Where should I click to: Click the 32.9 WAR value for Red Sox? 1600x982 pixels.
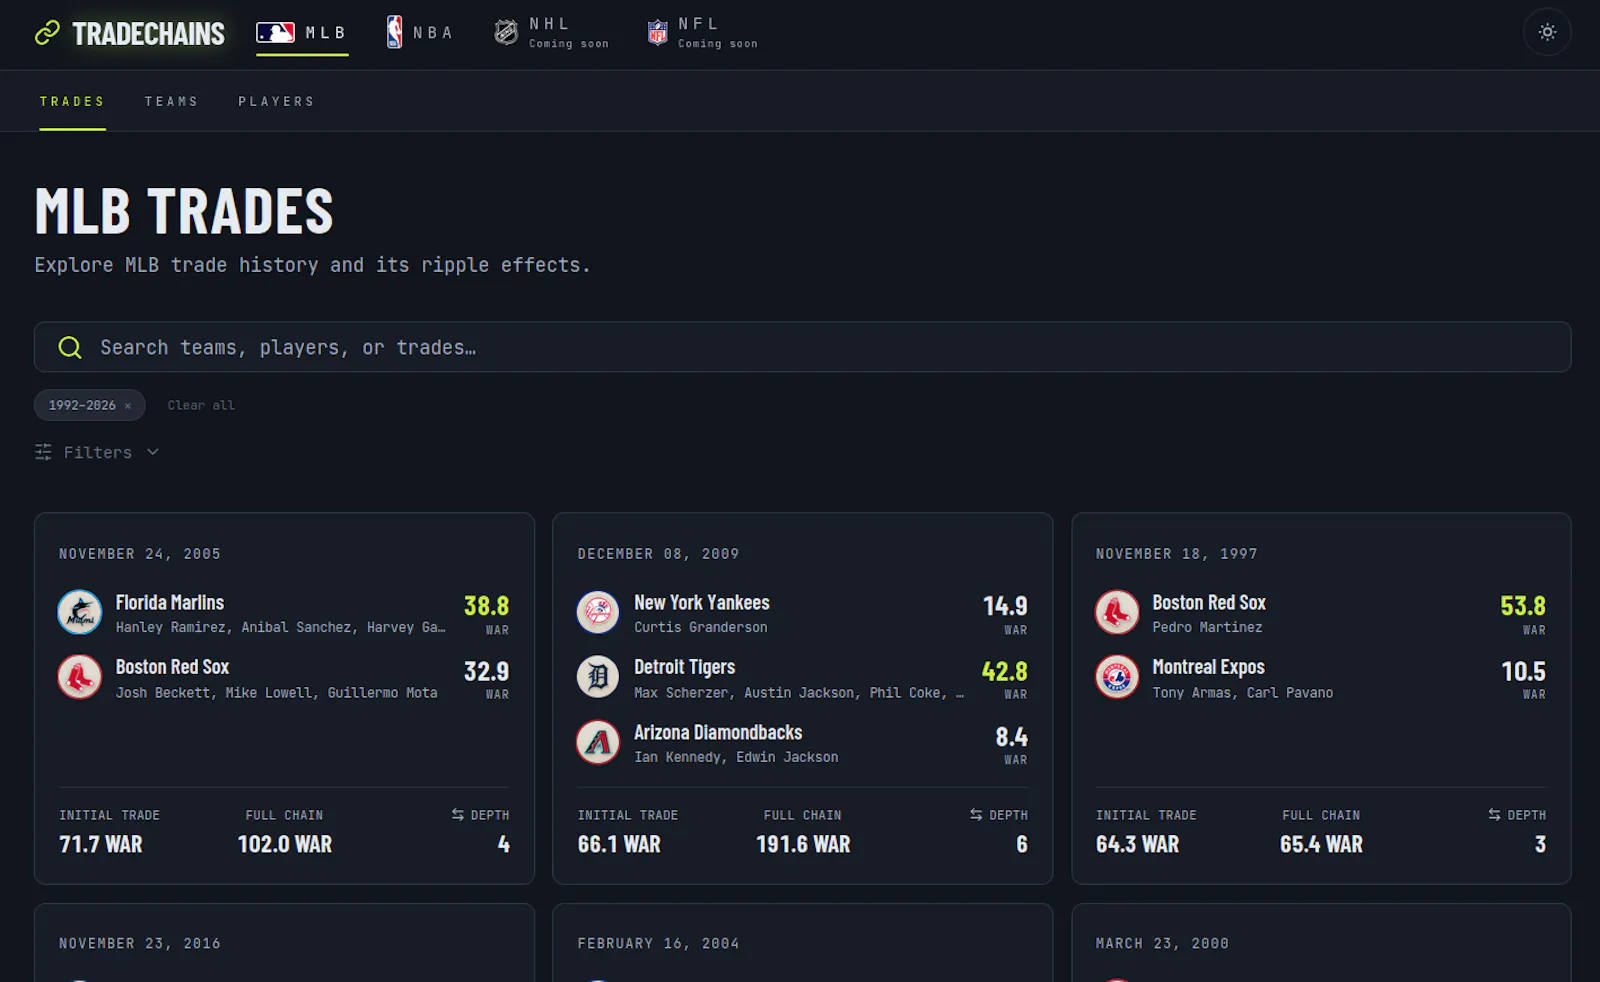coord(486,671)
